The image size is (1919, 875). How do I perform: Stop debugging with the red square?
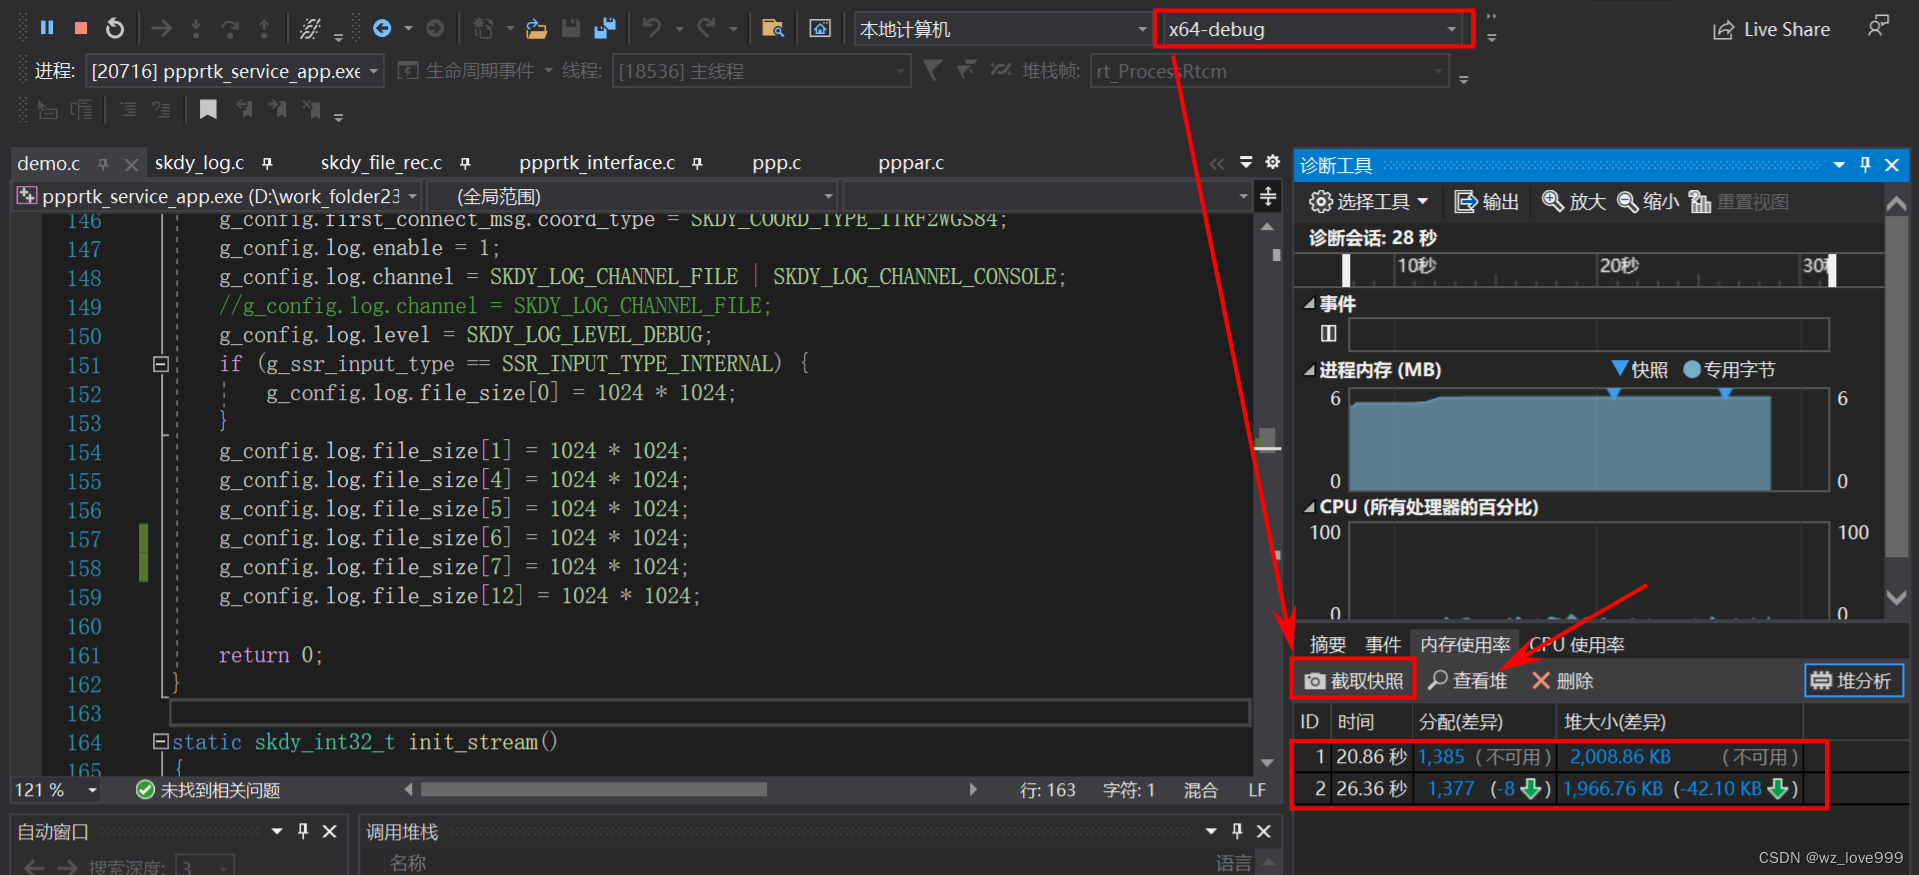[82, 28]
